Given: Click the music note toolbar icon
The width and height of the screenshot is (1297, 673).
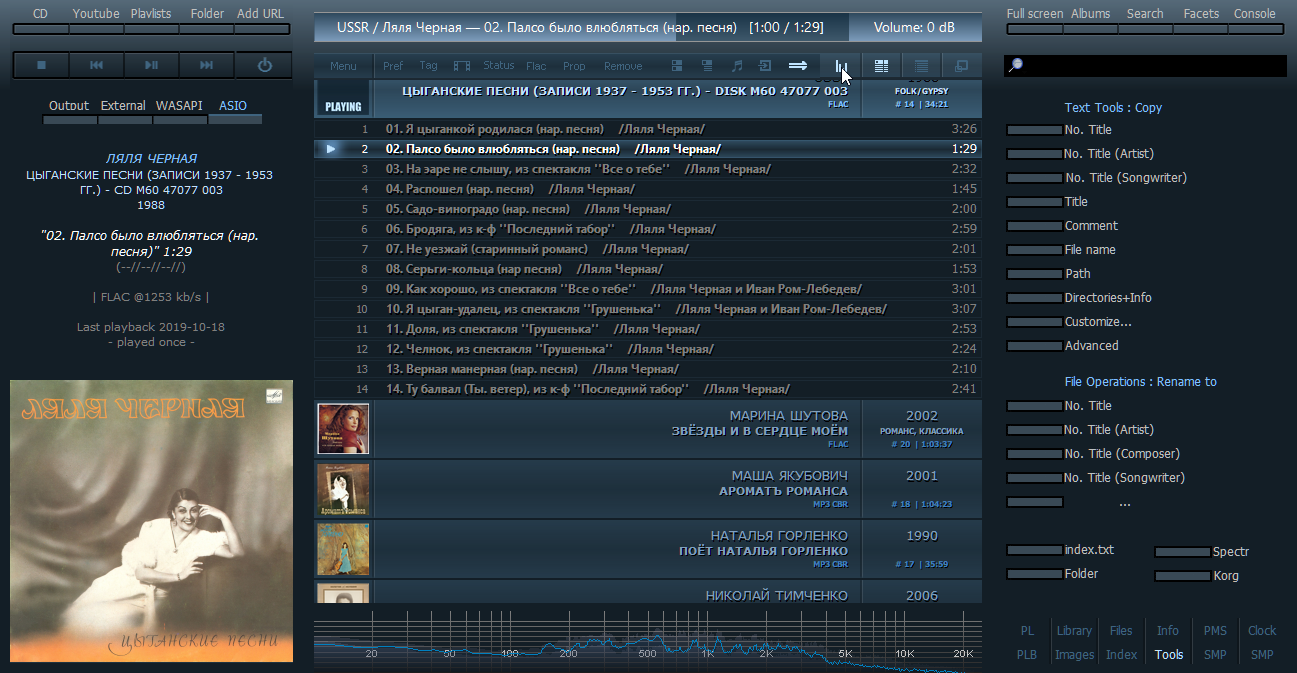Looking at the screenshot, I should (x=737, y=66).
